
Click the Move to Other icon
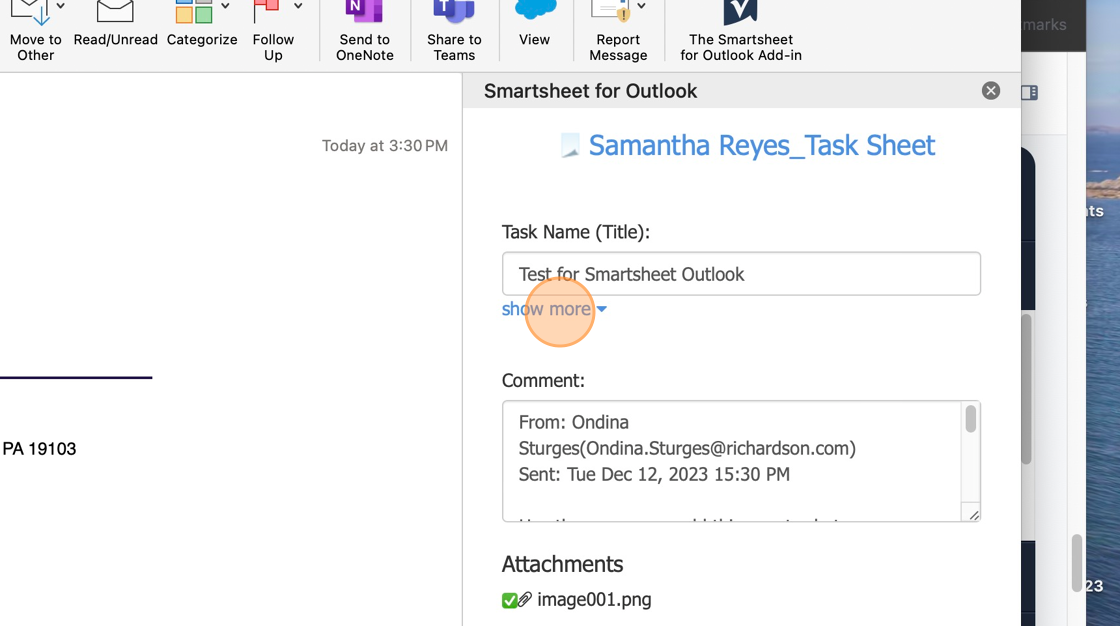pos(29,12)
